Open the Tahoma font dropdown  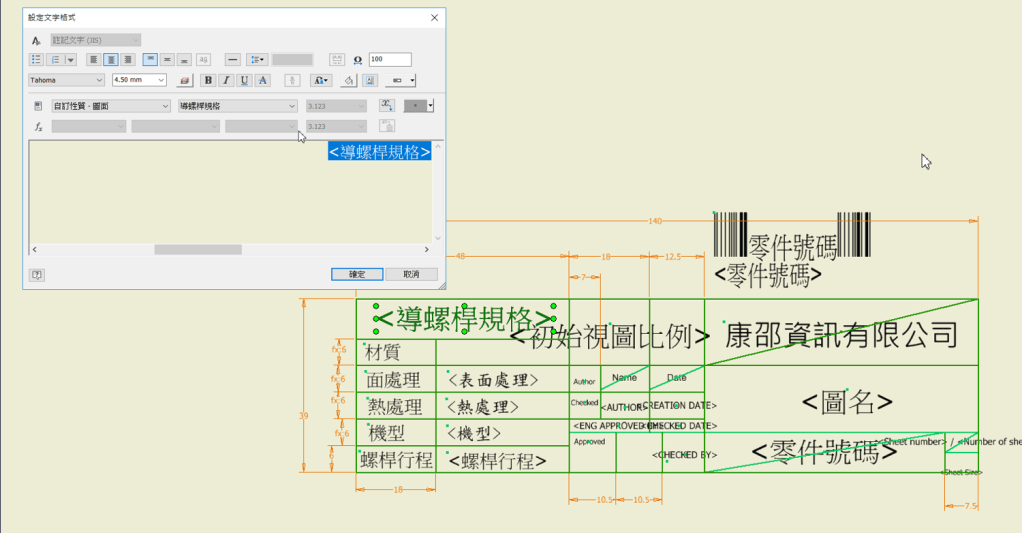(99, 80)
